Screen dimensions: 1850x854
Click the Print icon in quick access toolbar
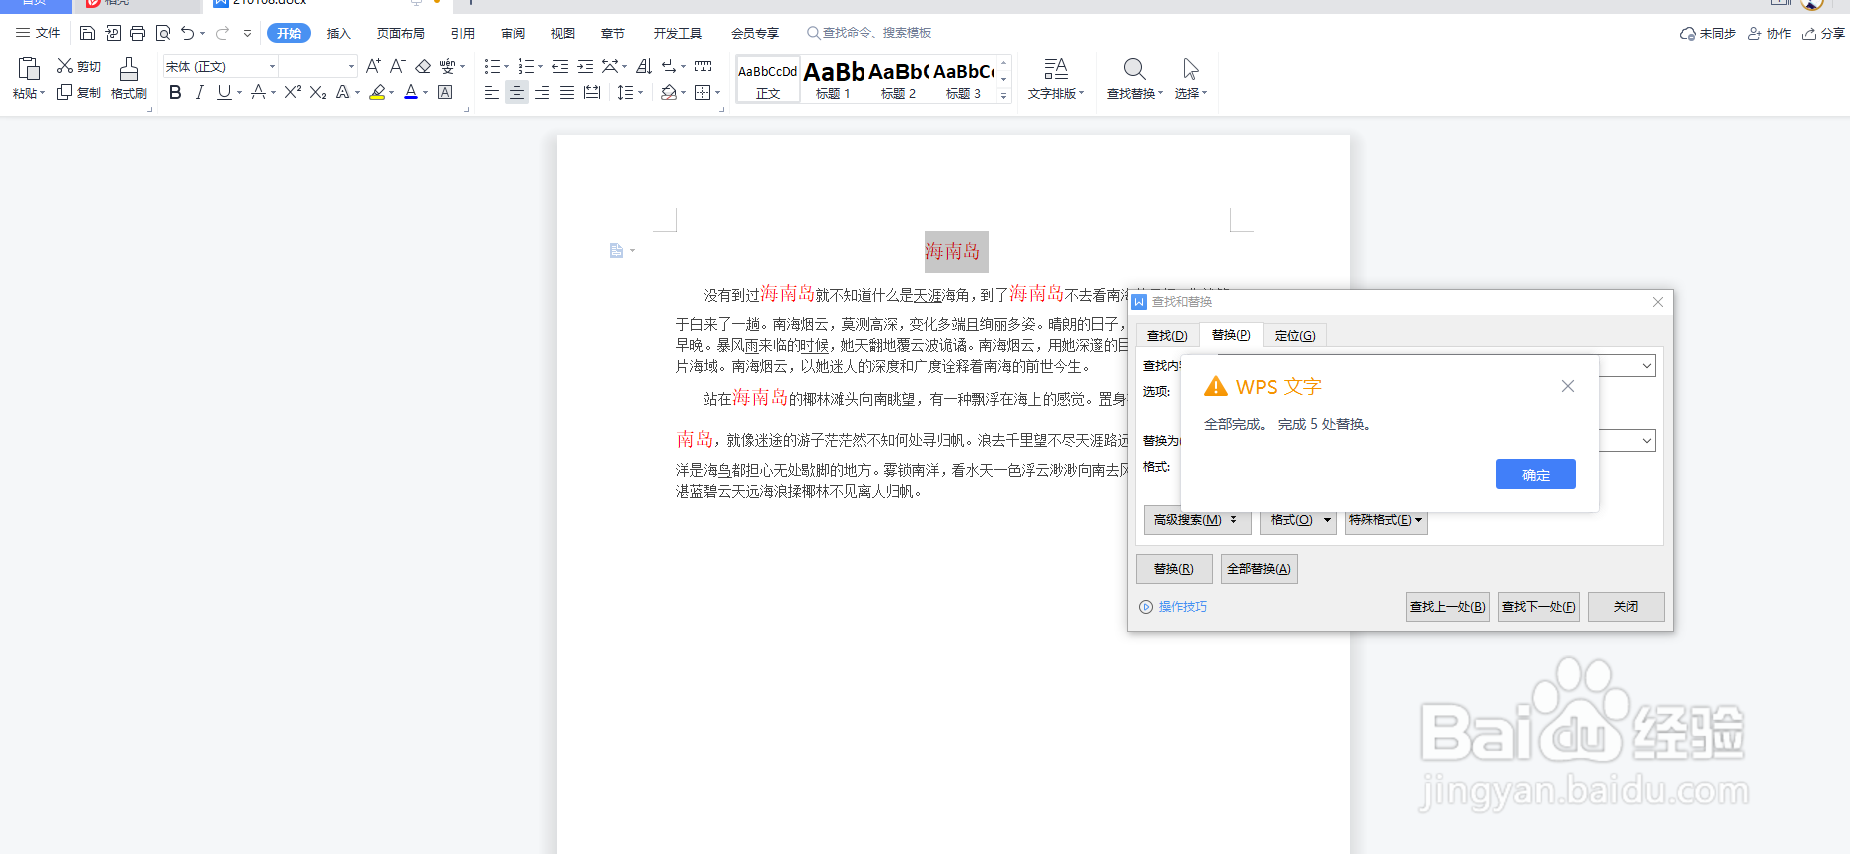pyautogui.click(x=138, y=33)
